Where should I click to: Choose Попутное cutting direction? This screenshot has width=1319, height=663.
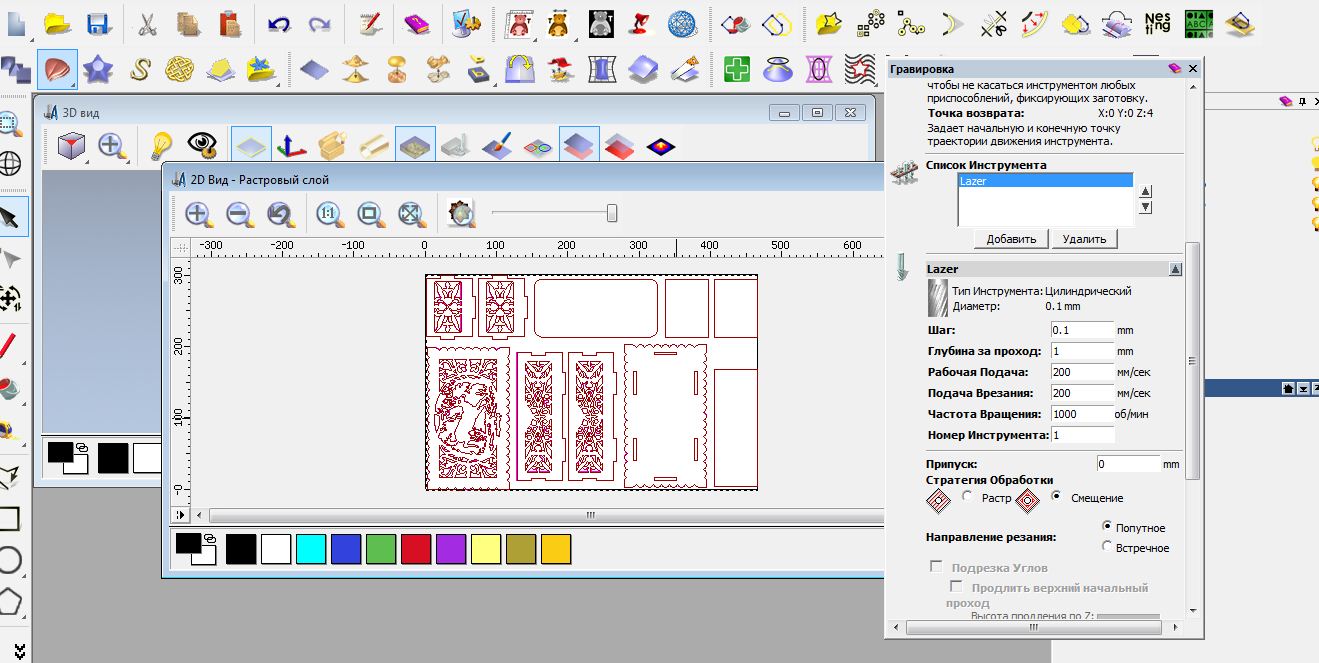tap(1107, 526)
